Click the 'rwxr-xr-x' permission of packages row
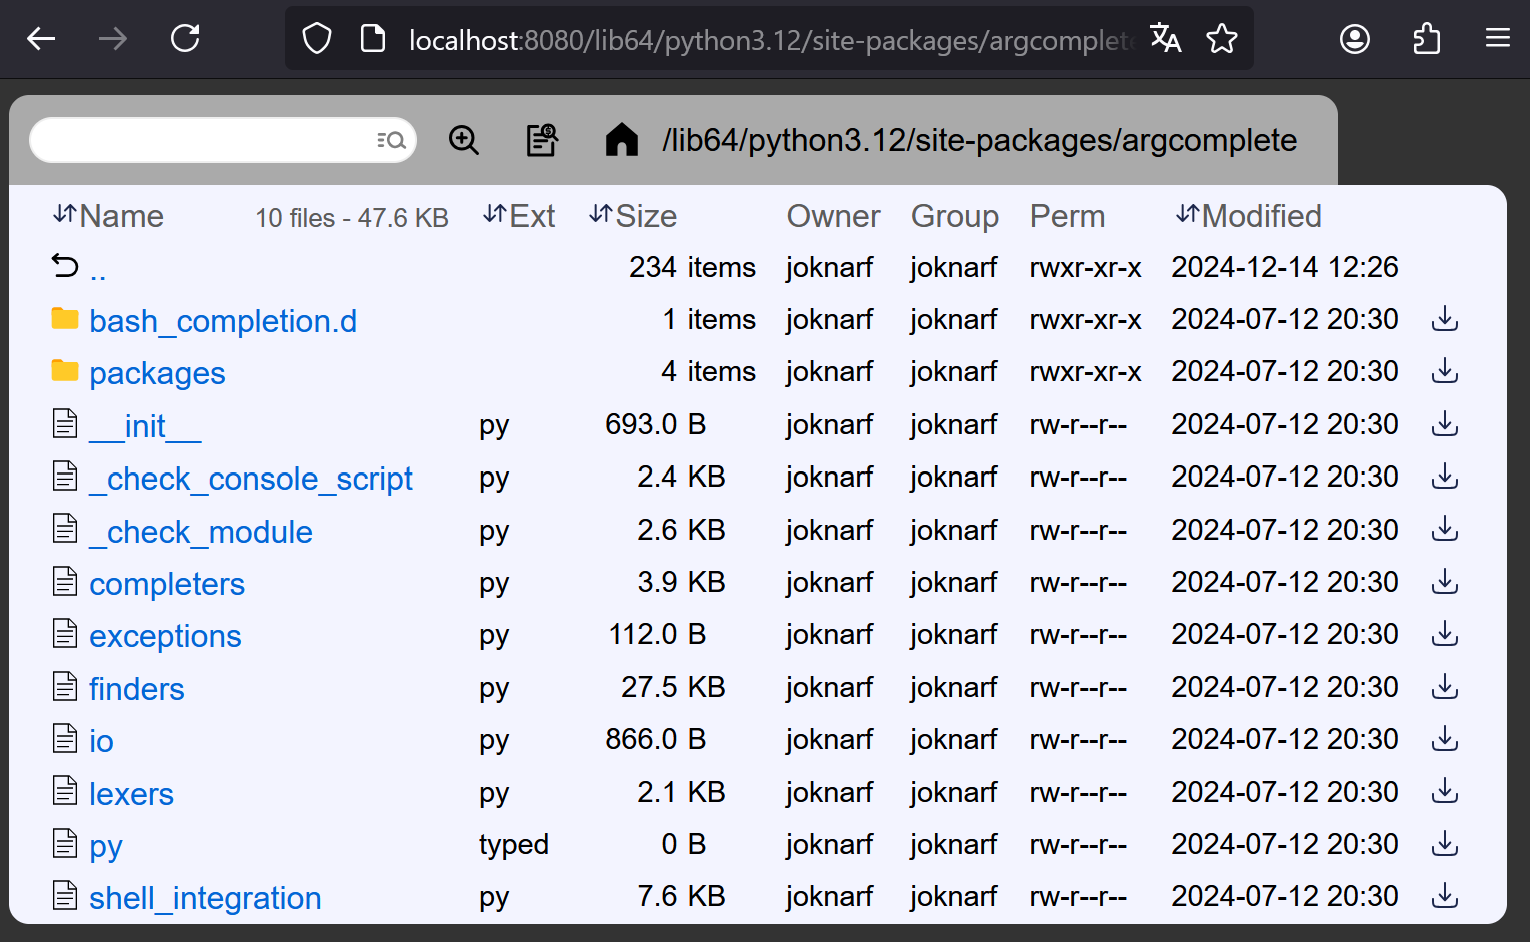Screen dimensions: 1530x942 1086,372
